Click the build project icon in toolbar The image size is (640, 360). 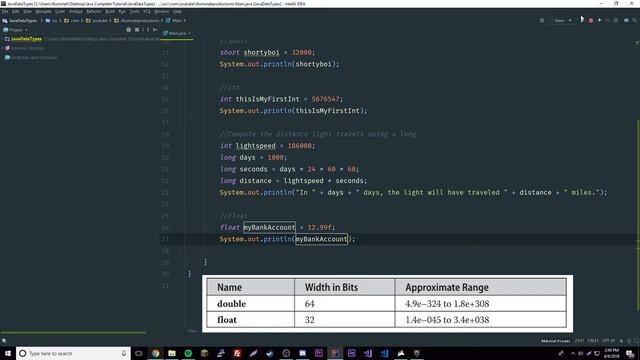click(x=542, y=20)
